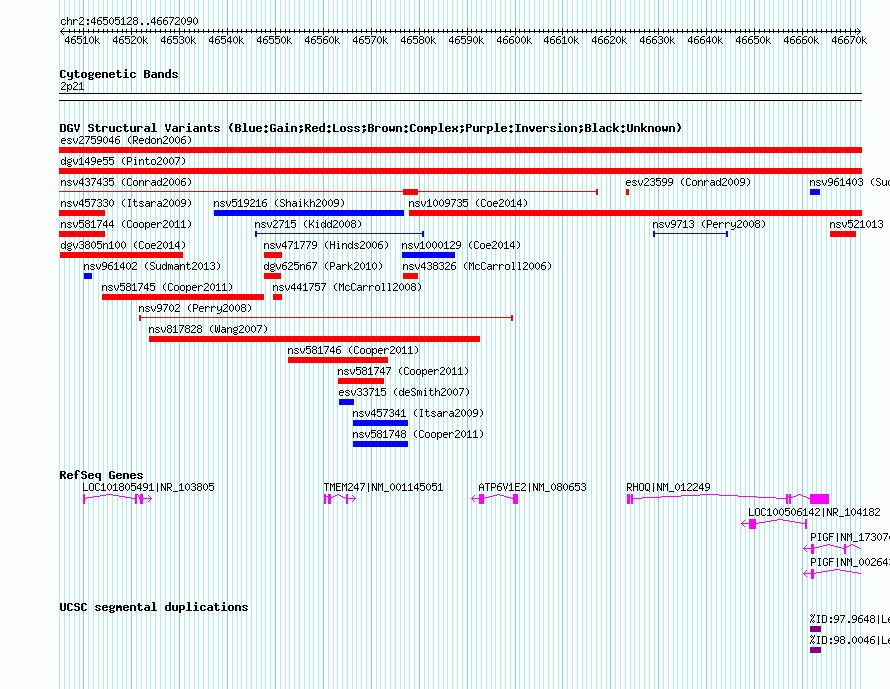Viewport: 890px width, 689px height.
Task: Select the nsv581747 (Cooper2011) red bar
Action: pos(361,381)
